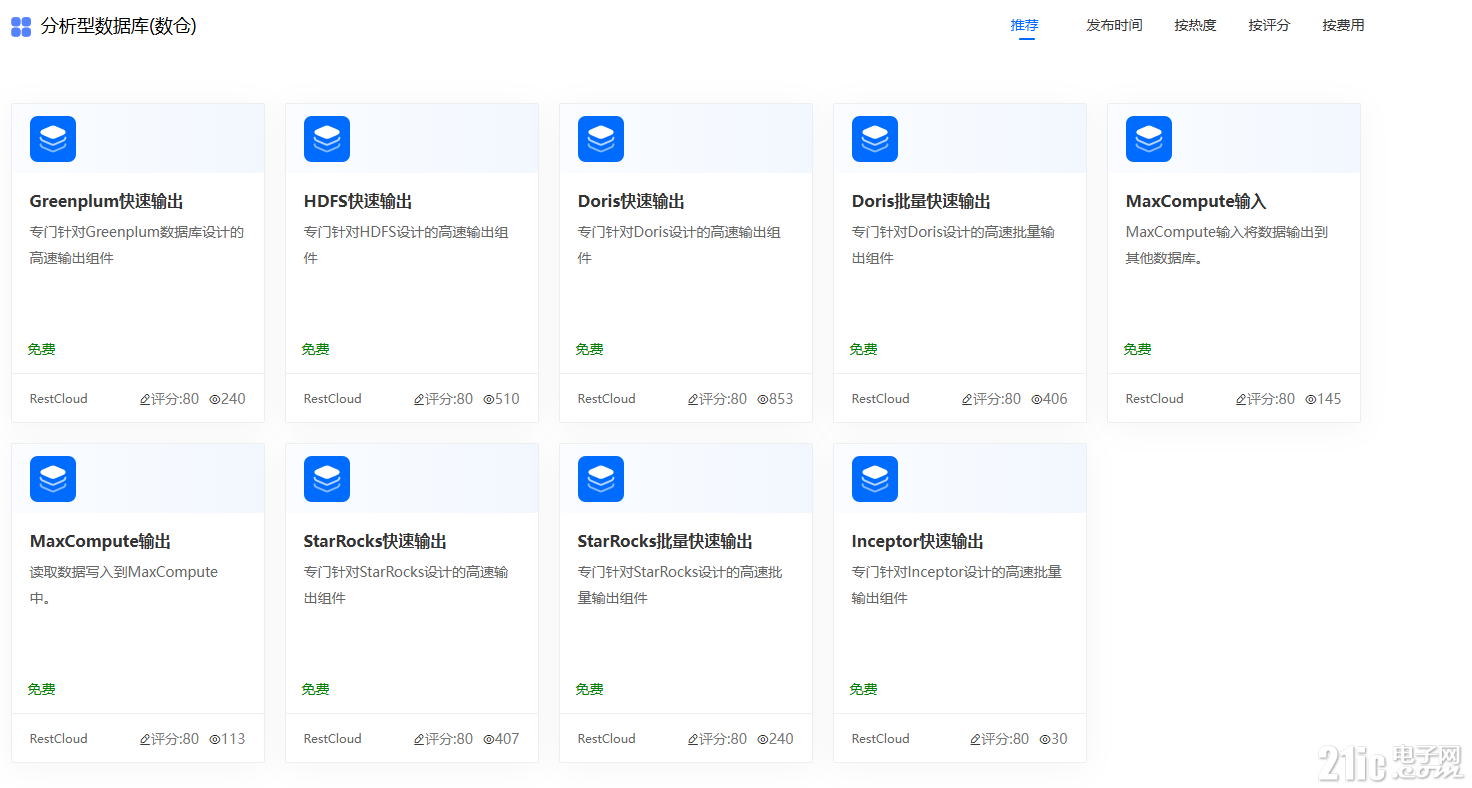Click the view-count eye icon beside 240 on Greenplum card
This screenshot has height=788, width=1472.
(x=214, y=399)
